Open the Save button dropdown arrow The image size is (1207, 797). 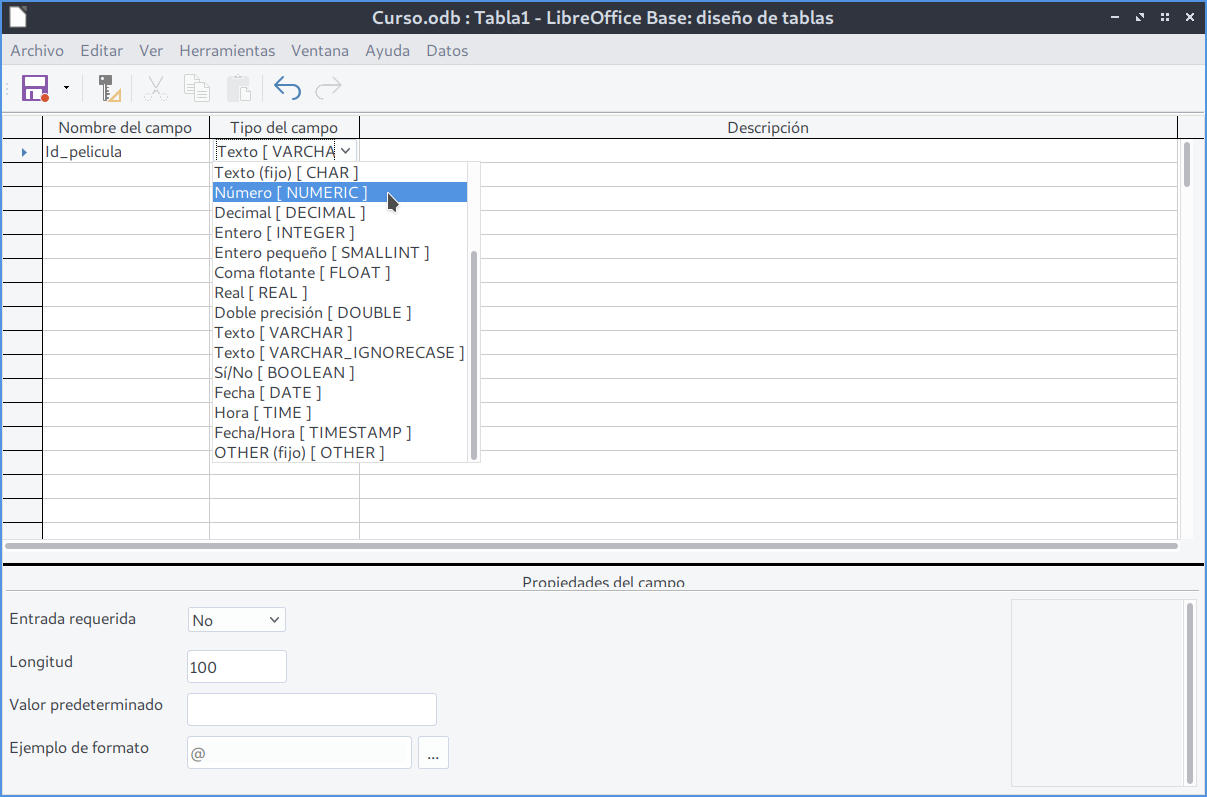coord(66,88)
